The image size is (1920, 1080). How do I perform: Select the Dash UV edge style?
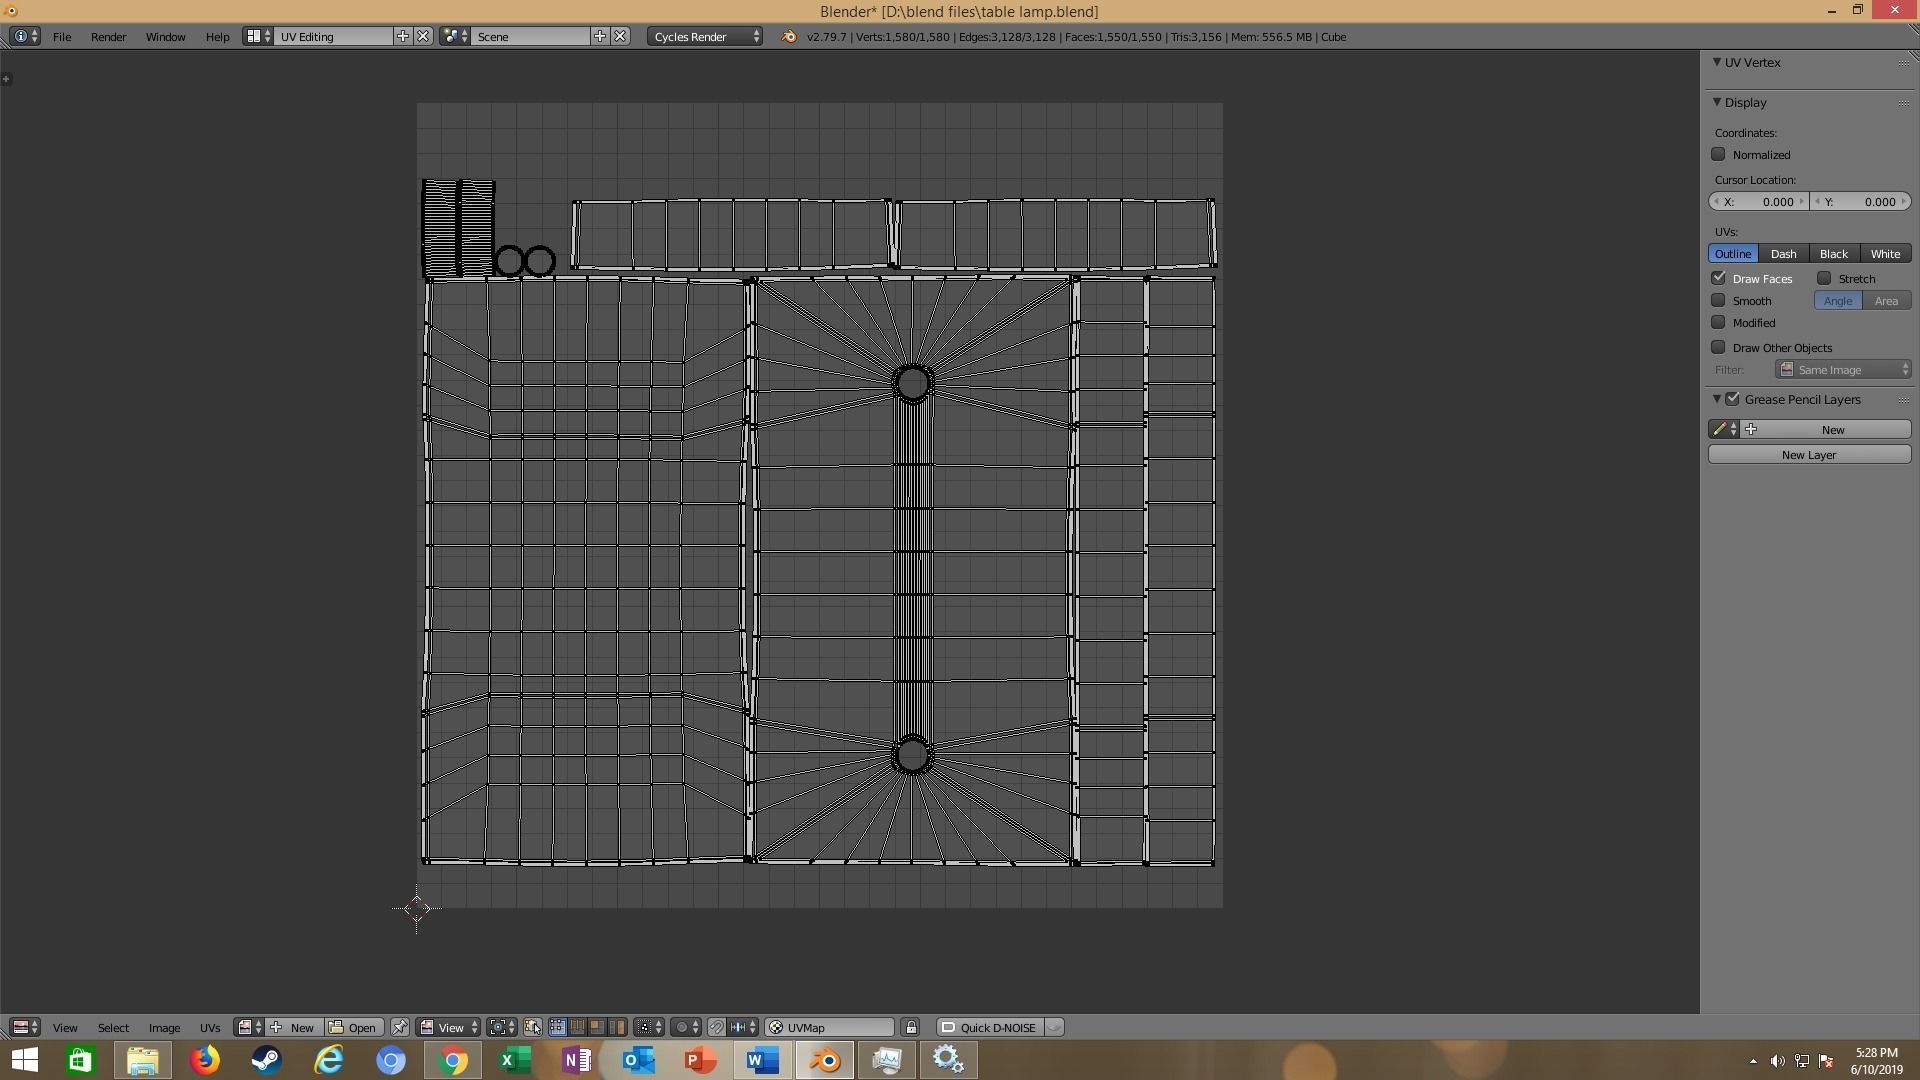tap(1783, 253)
